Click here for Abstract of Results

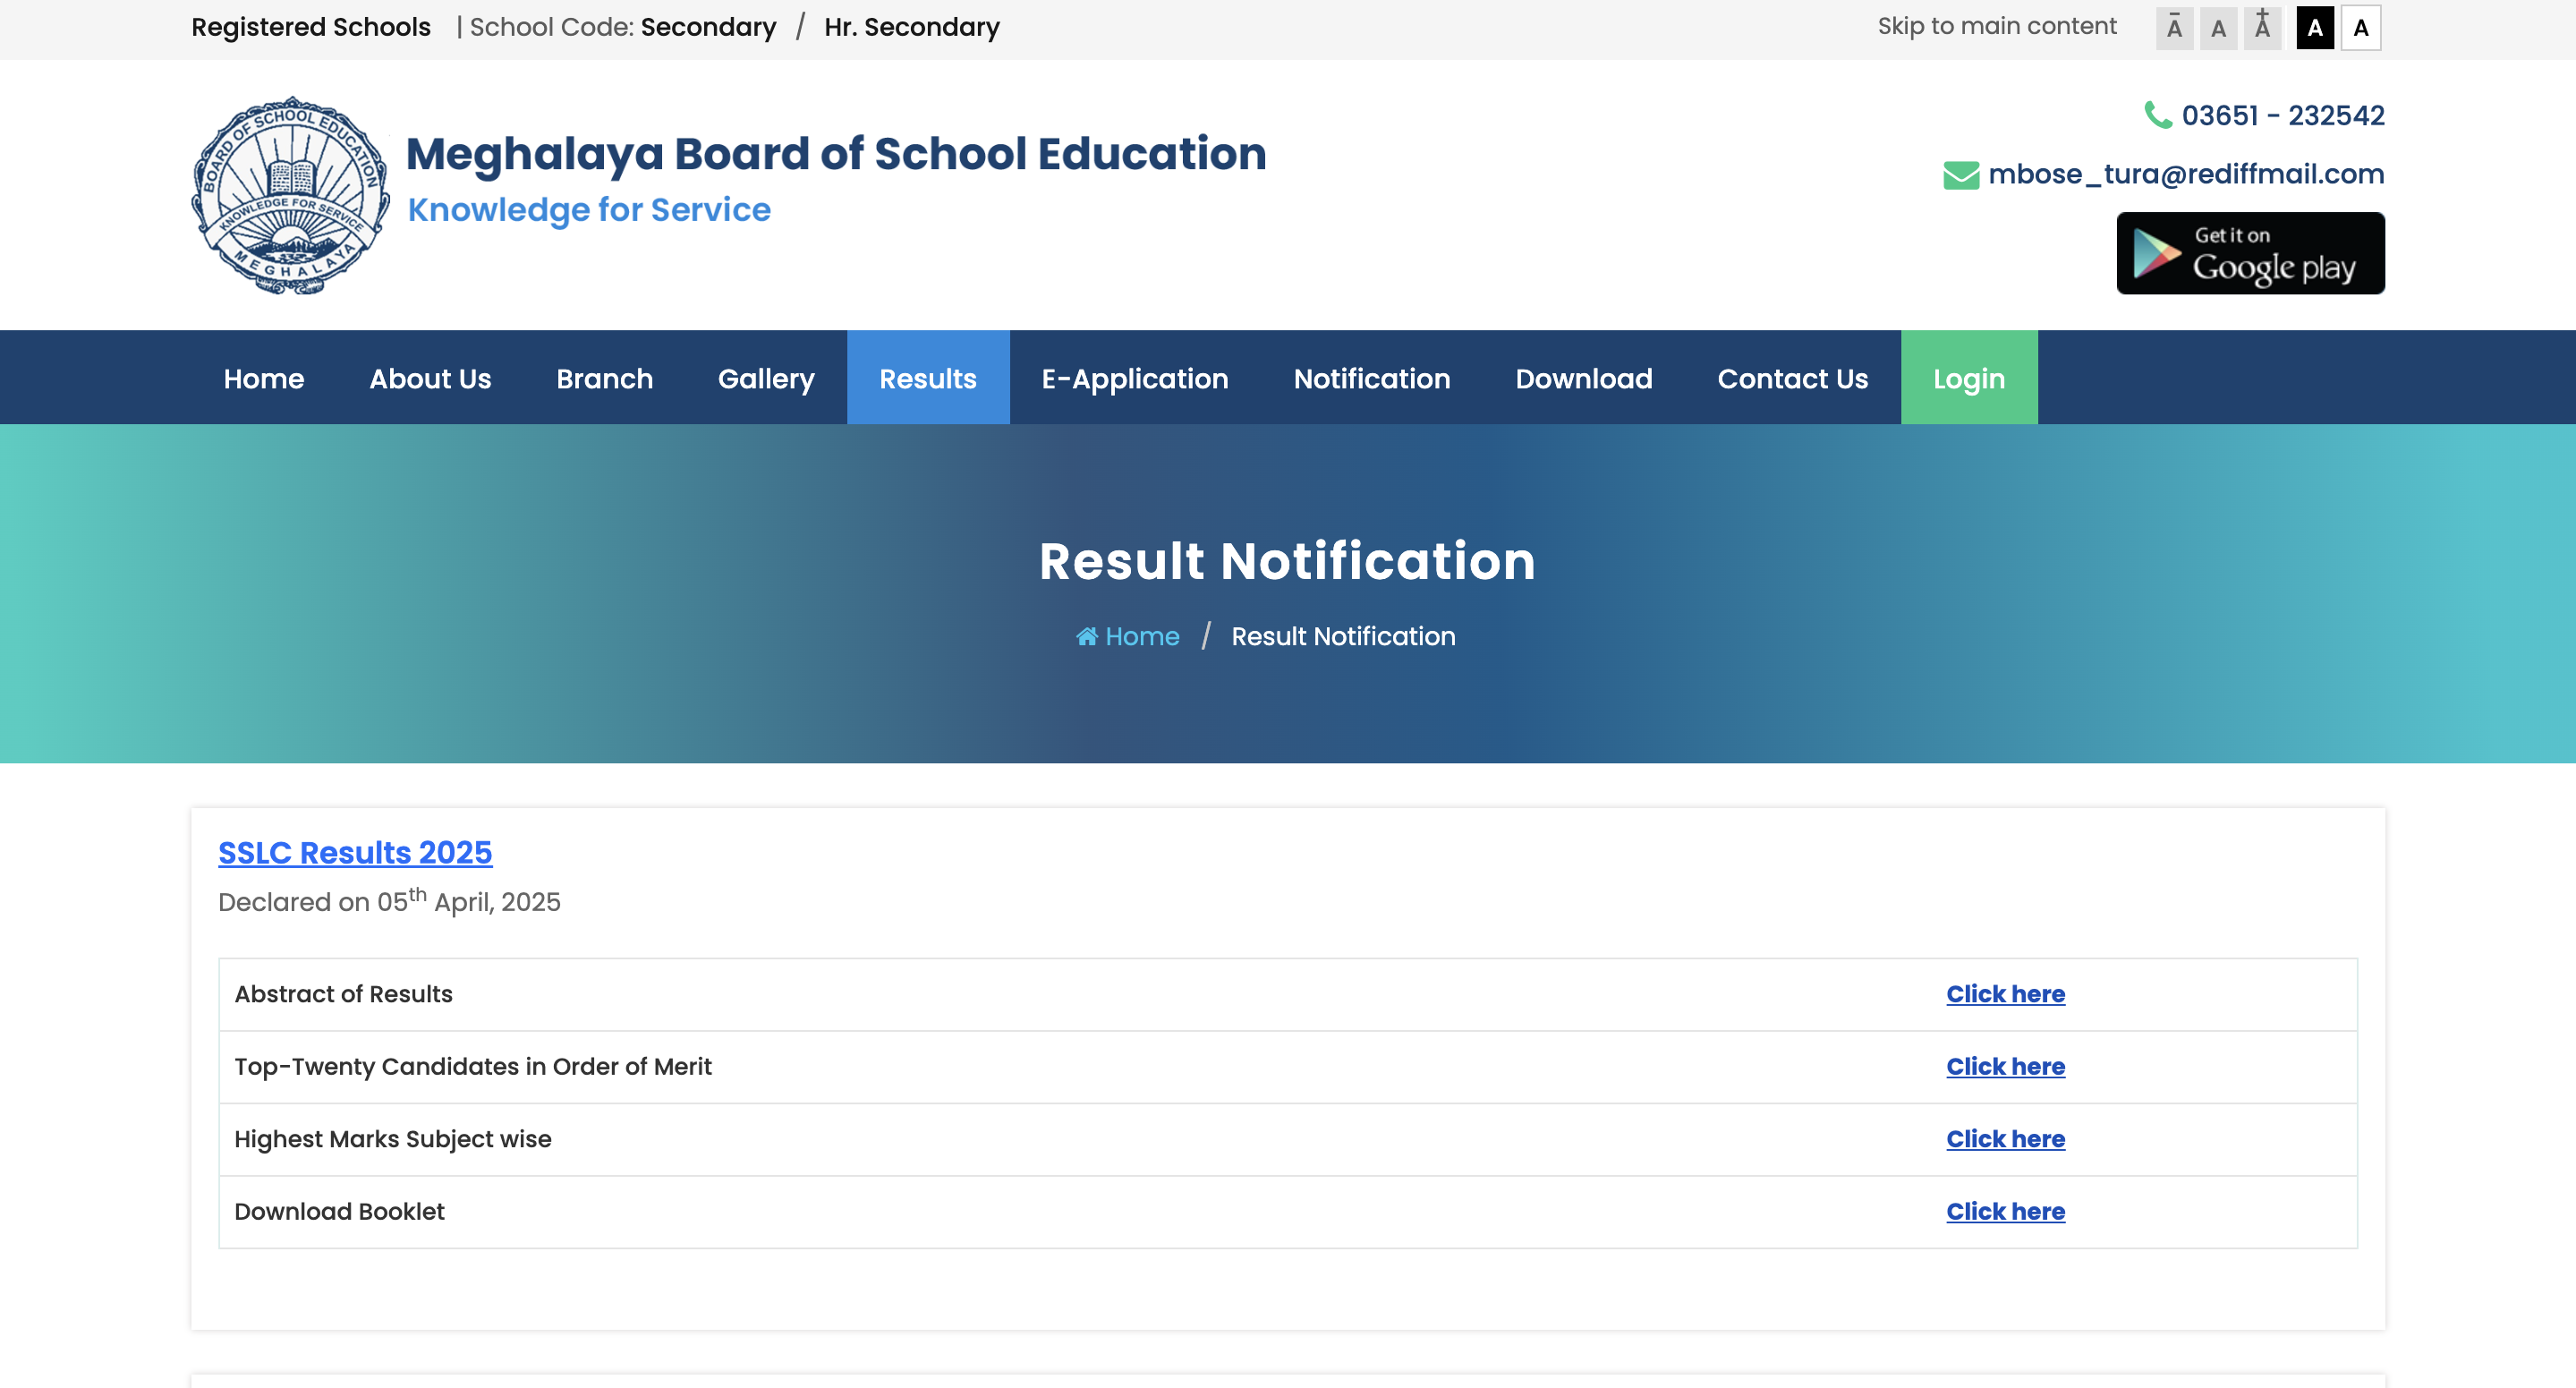[x=2005, y=994]
